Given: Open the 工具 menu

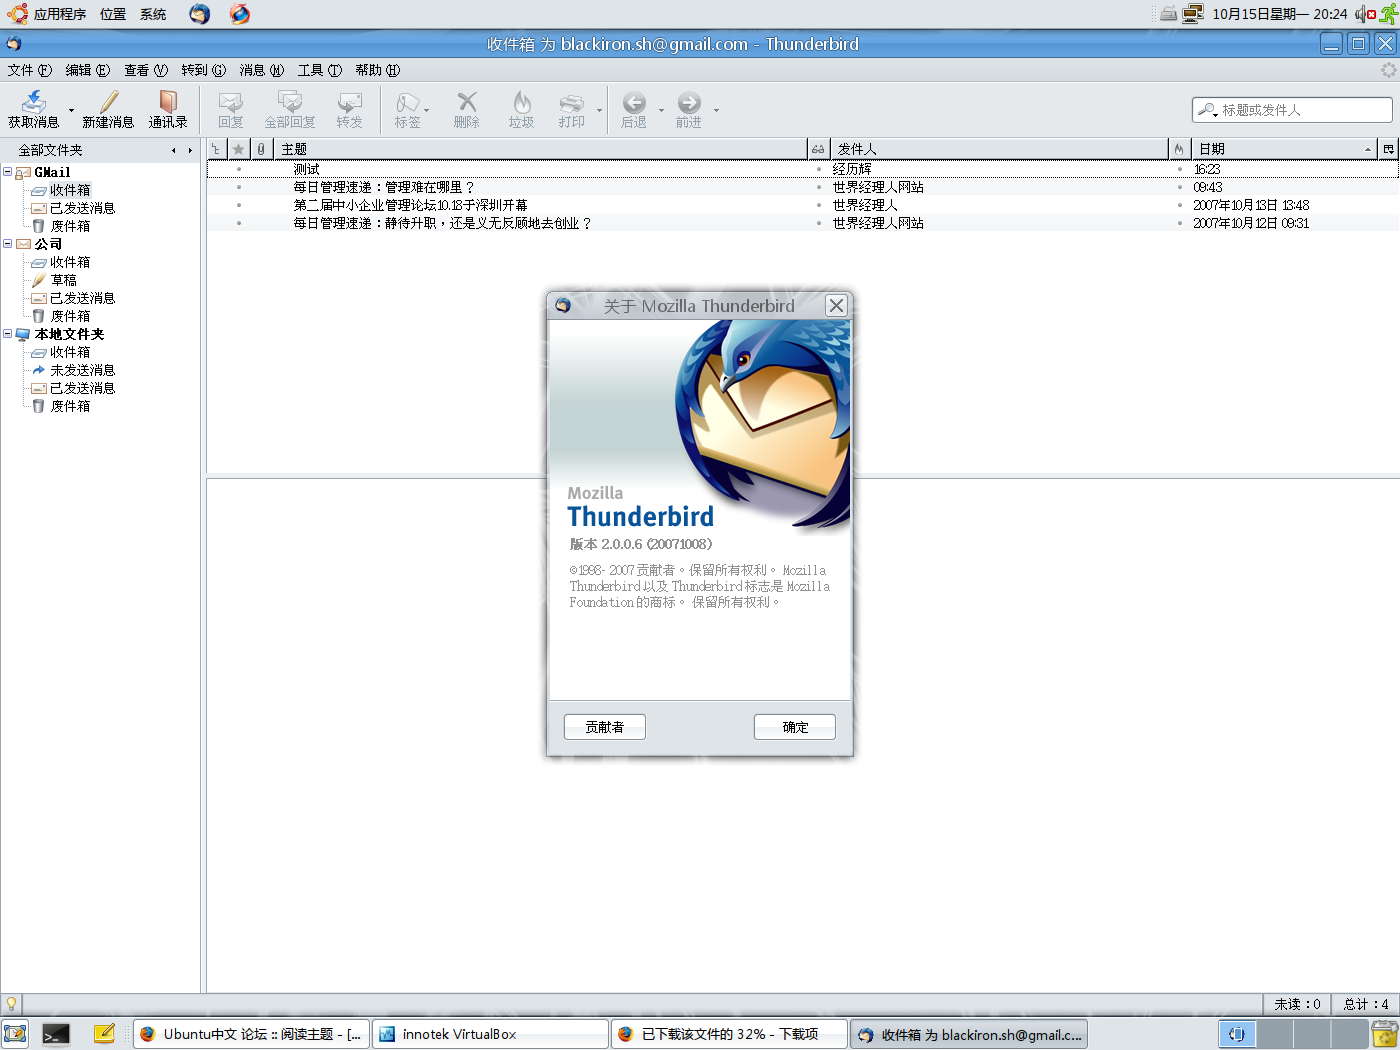Looking at the screenshot, I should [319, 70].
